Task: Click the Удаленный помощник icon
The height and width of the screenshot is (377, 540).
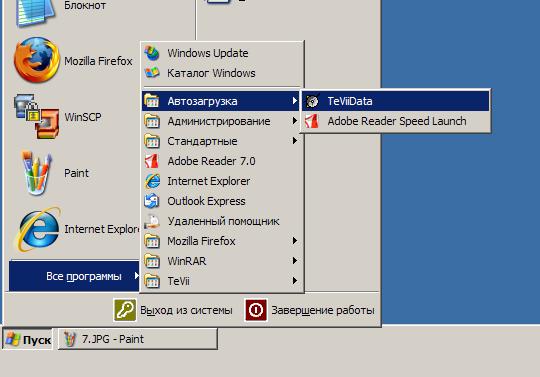Action: (152, 221)
